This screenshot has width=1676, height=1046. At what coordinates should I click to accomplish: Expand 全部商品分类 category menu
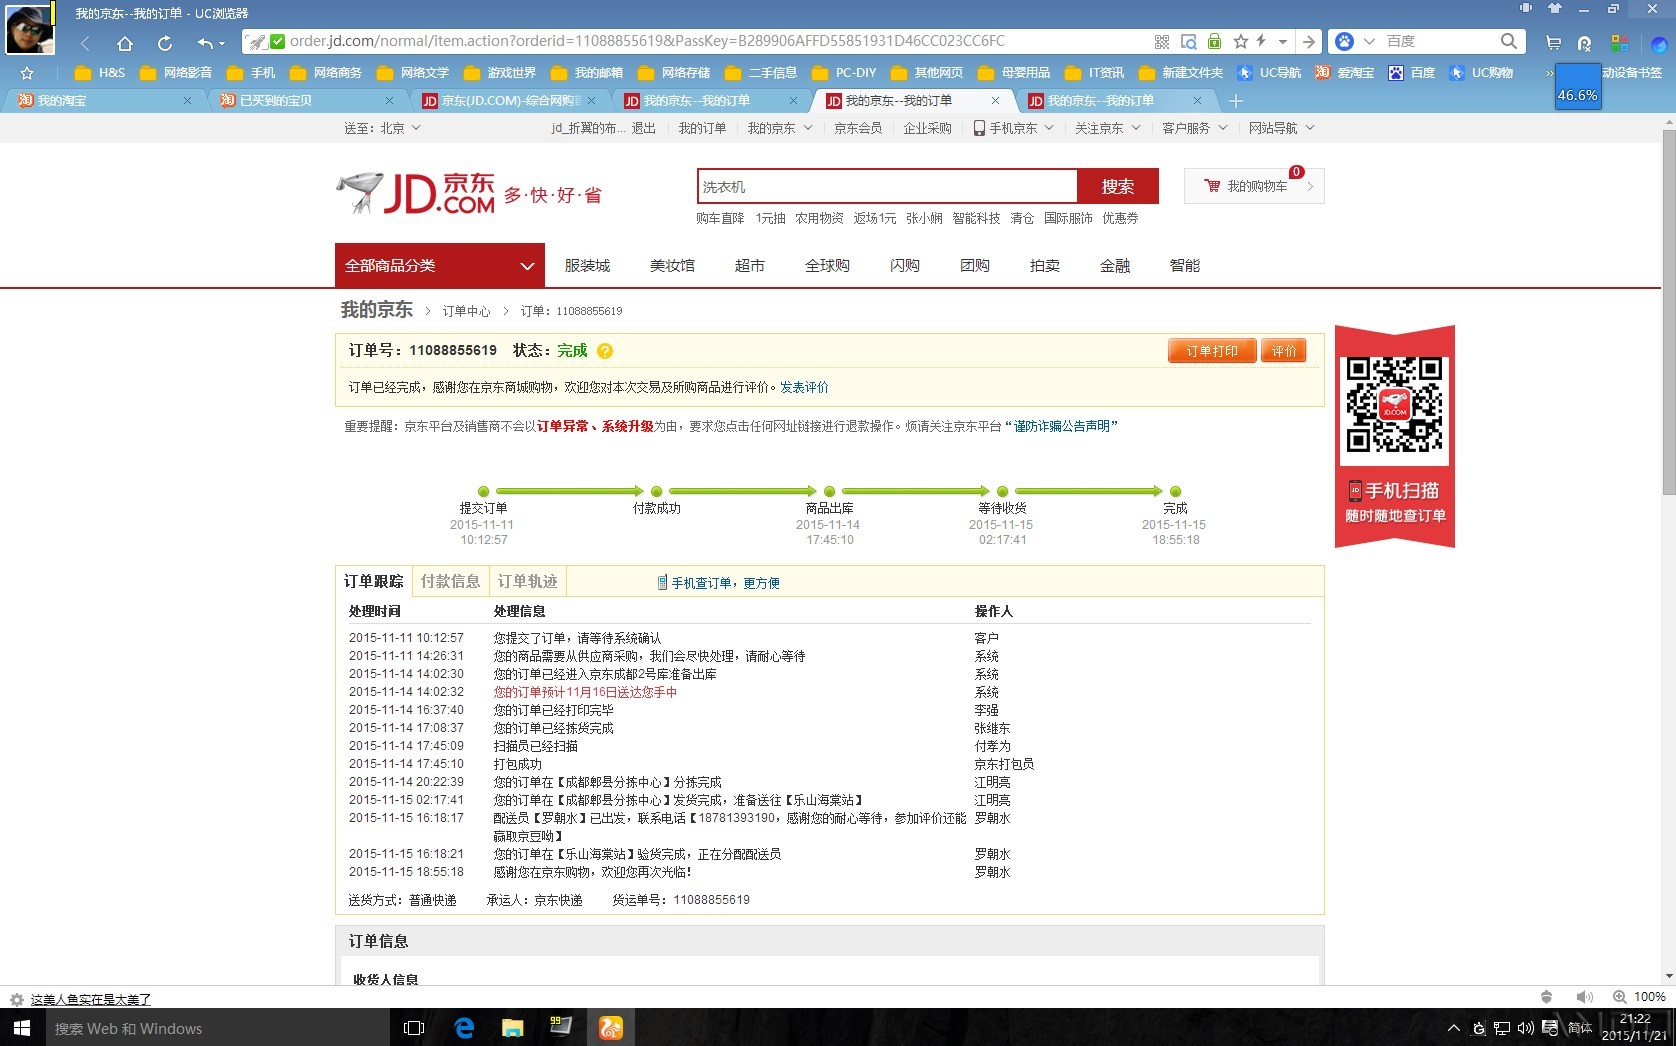[440, 265]
